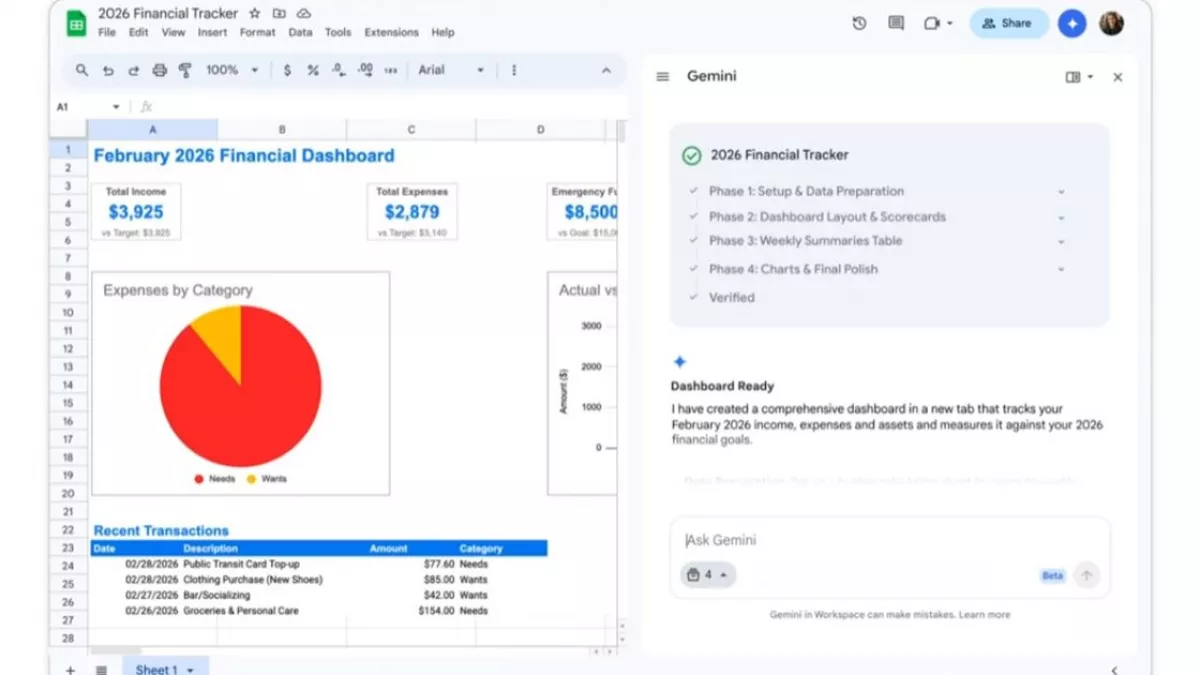The height and width of the screenshot is (675, 1200).
Task: Select the paint format tool
Action: click(x=185, y=70)
